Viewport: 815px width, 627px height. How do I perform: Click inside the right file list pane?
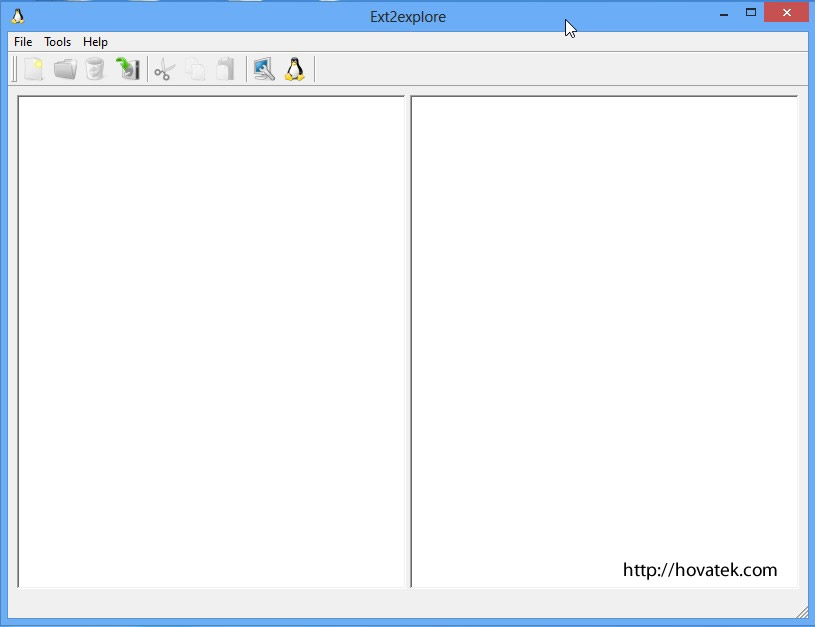[x=604, y=340]
